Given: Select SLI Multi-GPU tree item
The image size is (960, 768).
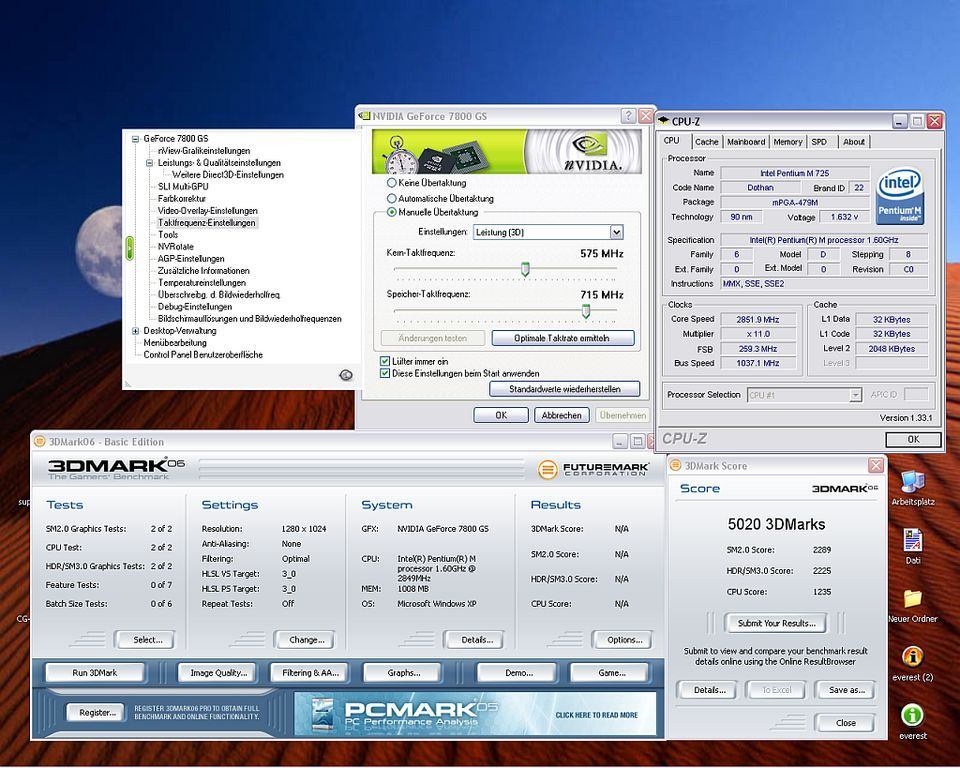Looking at the screenshot, I should click(183, 187).
